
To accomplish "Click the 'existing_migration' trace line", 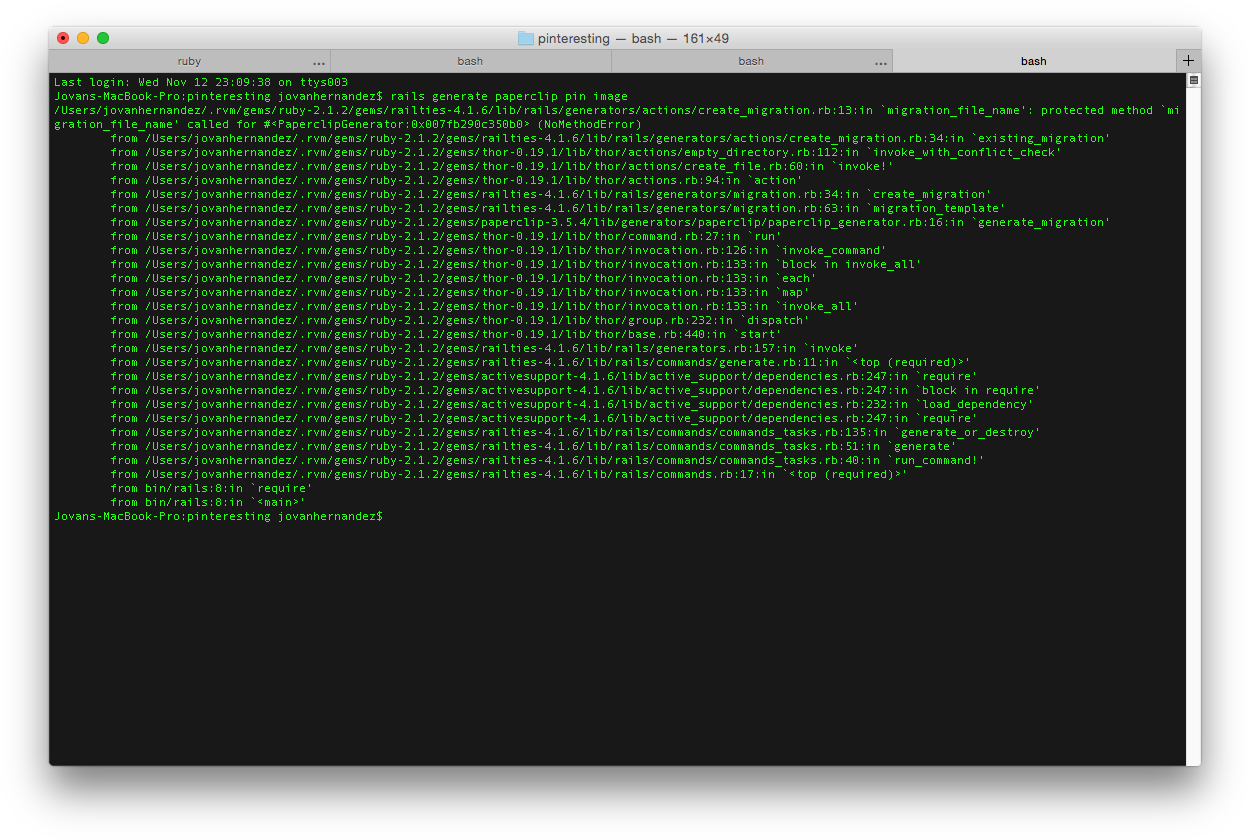I will [610, 138].
